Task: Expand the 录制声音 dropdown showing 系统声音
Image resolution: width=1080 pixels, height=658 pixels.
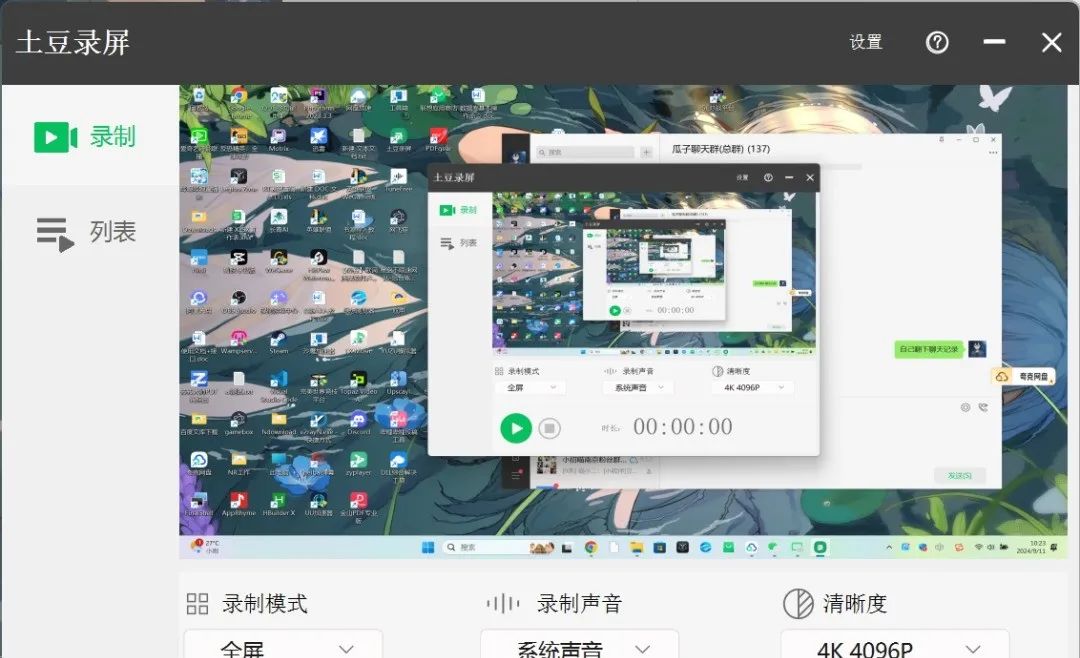Action: click(x=579, y=648)
